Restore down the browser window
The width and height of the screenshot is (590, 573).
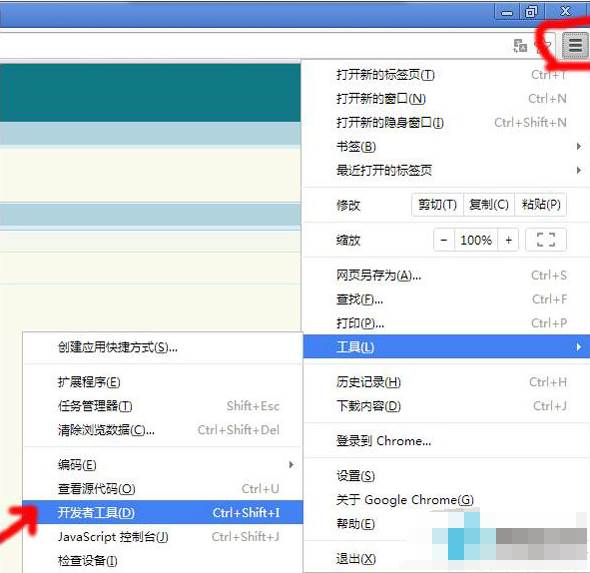point(531,12)
